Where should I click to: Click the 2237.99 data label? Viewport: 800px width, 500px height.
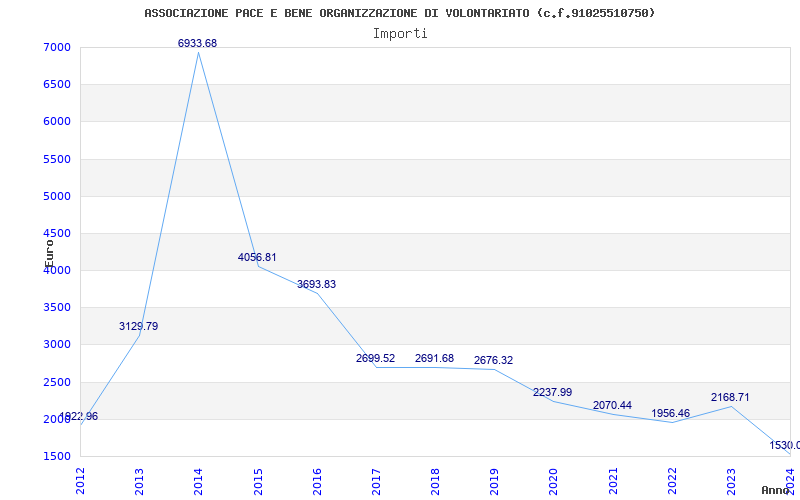point(553,392)
